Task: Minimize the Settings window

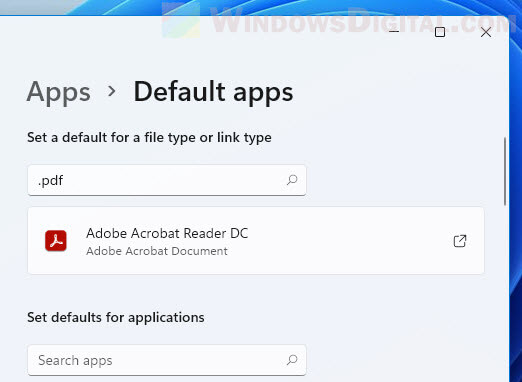Action: pyautogui.click(x=394, y=32)
